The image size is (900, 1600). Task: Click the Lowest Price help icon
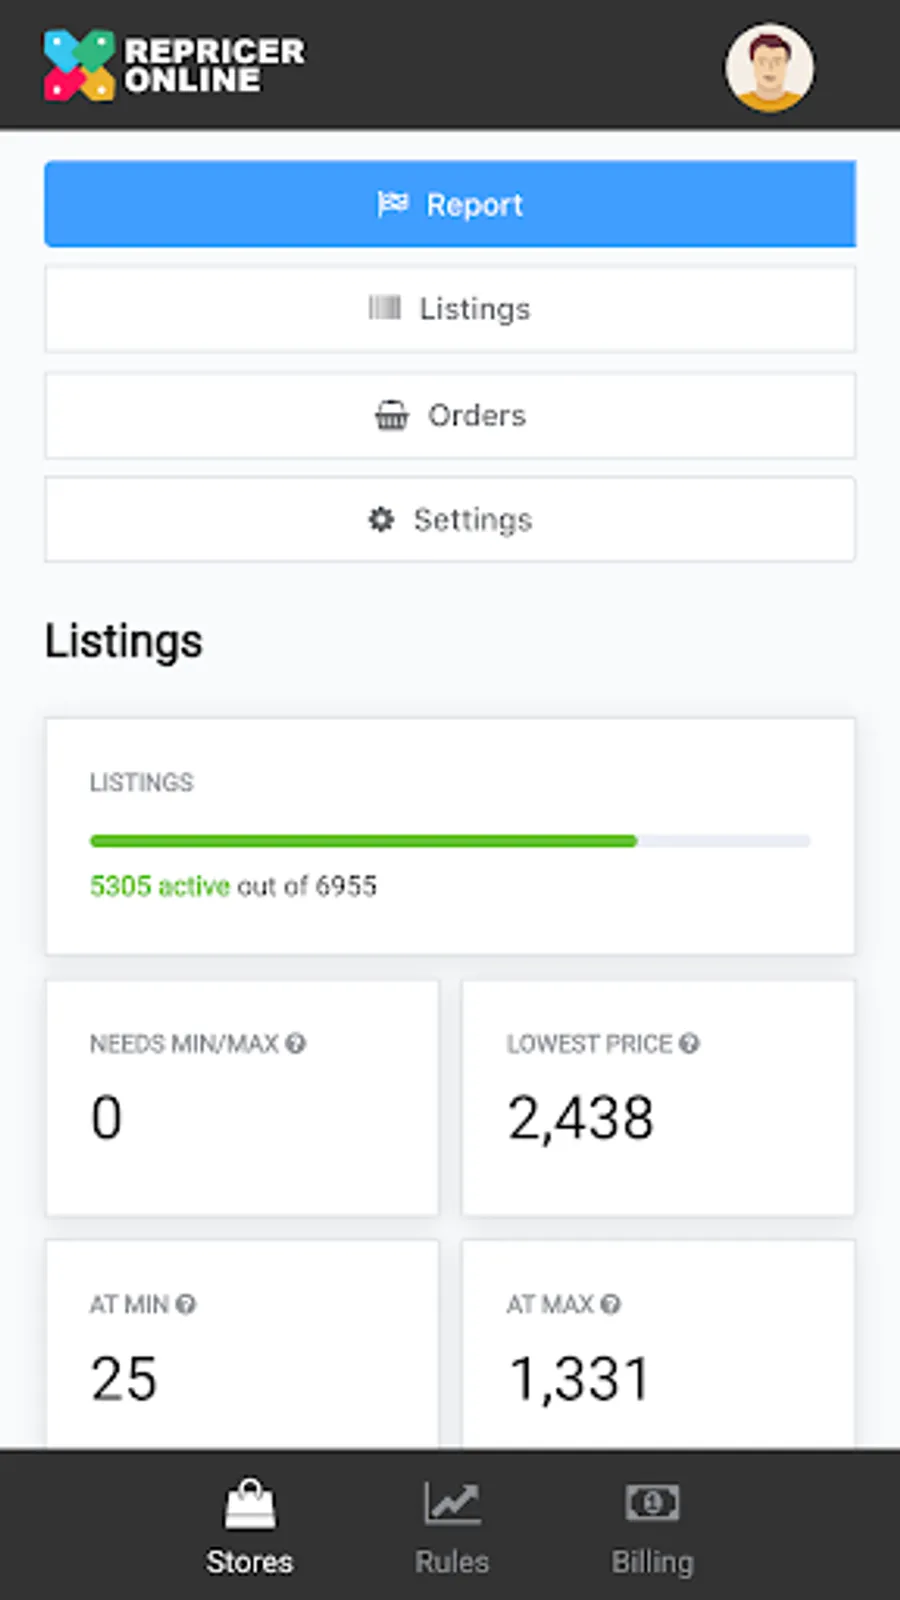689,1044
